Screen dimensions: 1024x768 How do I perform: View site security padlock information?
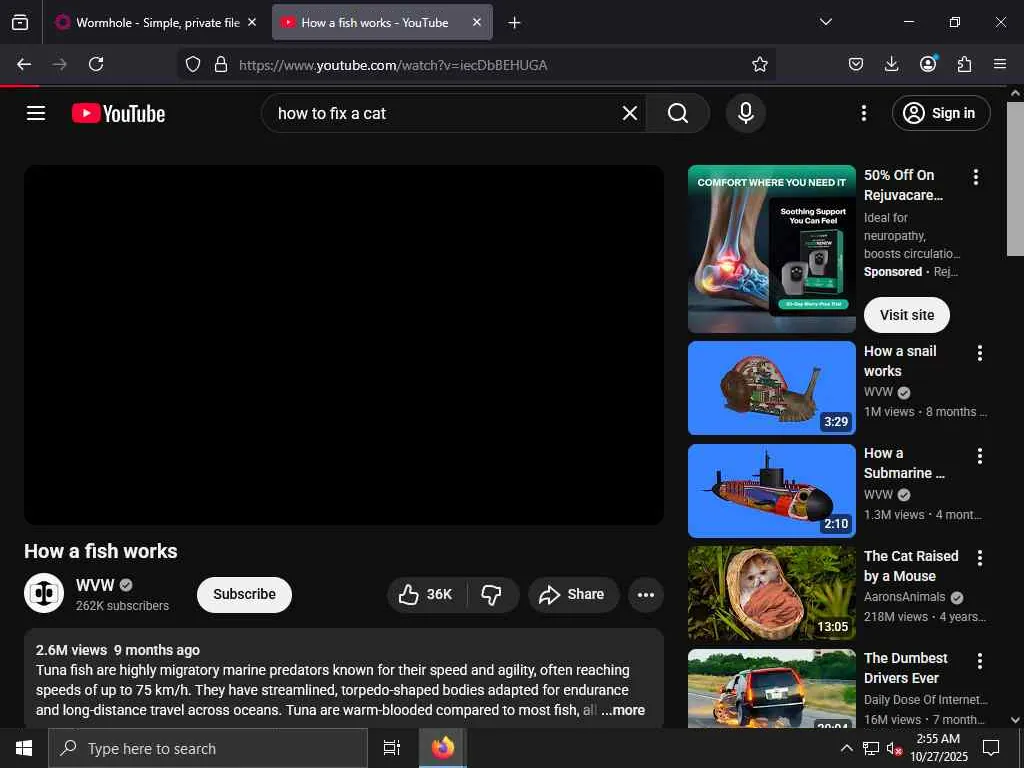point(221,64)
